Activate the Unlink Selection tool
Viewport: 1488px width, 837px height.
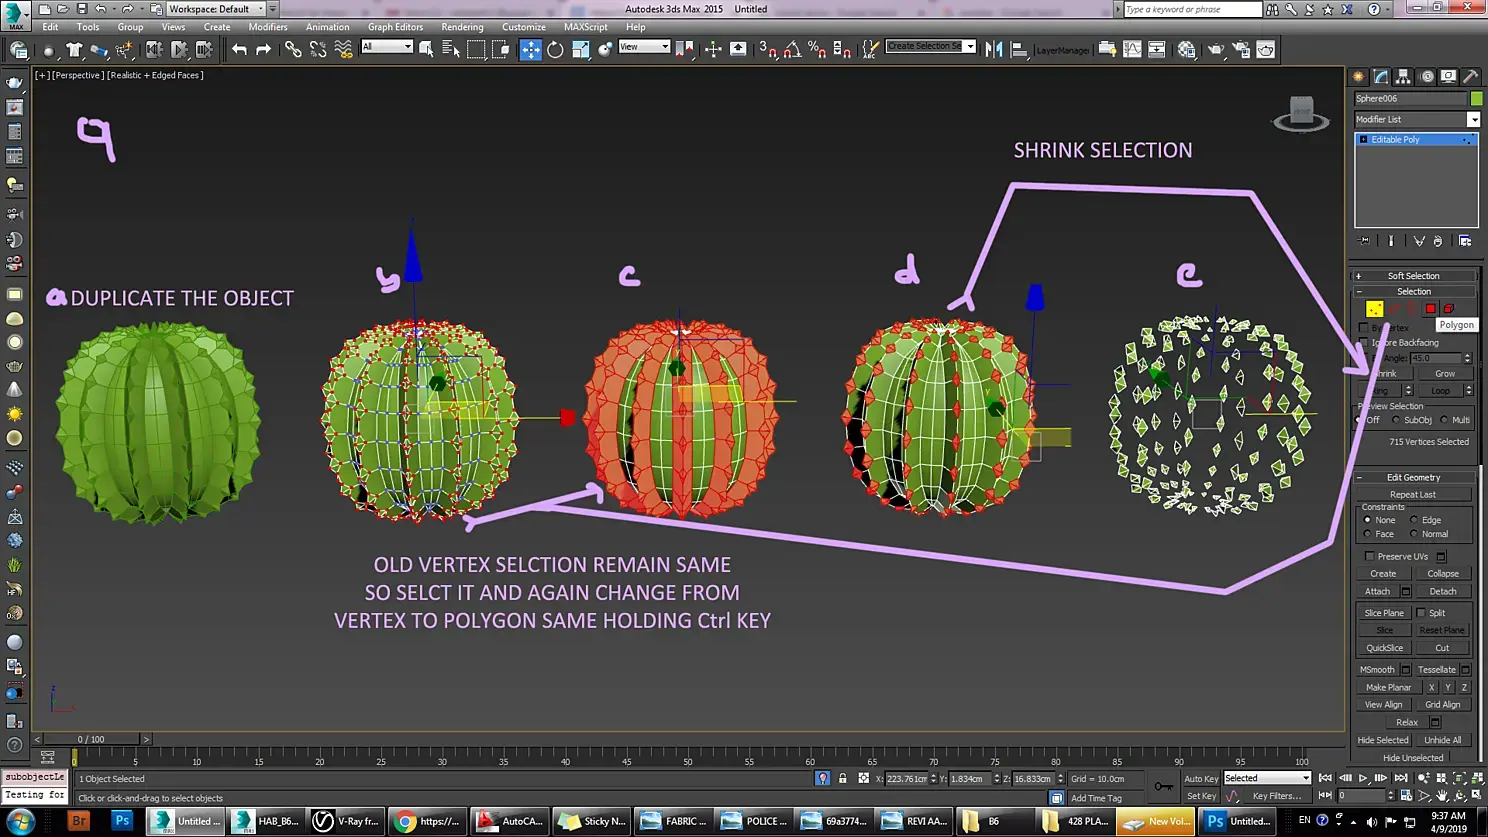pos(318,49)
